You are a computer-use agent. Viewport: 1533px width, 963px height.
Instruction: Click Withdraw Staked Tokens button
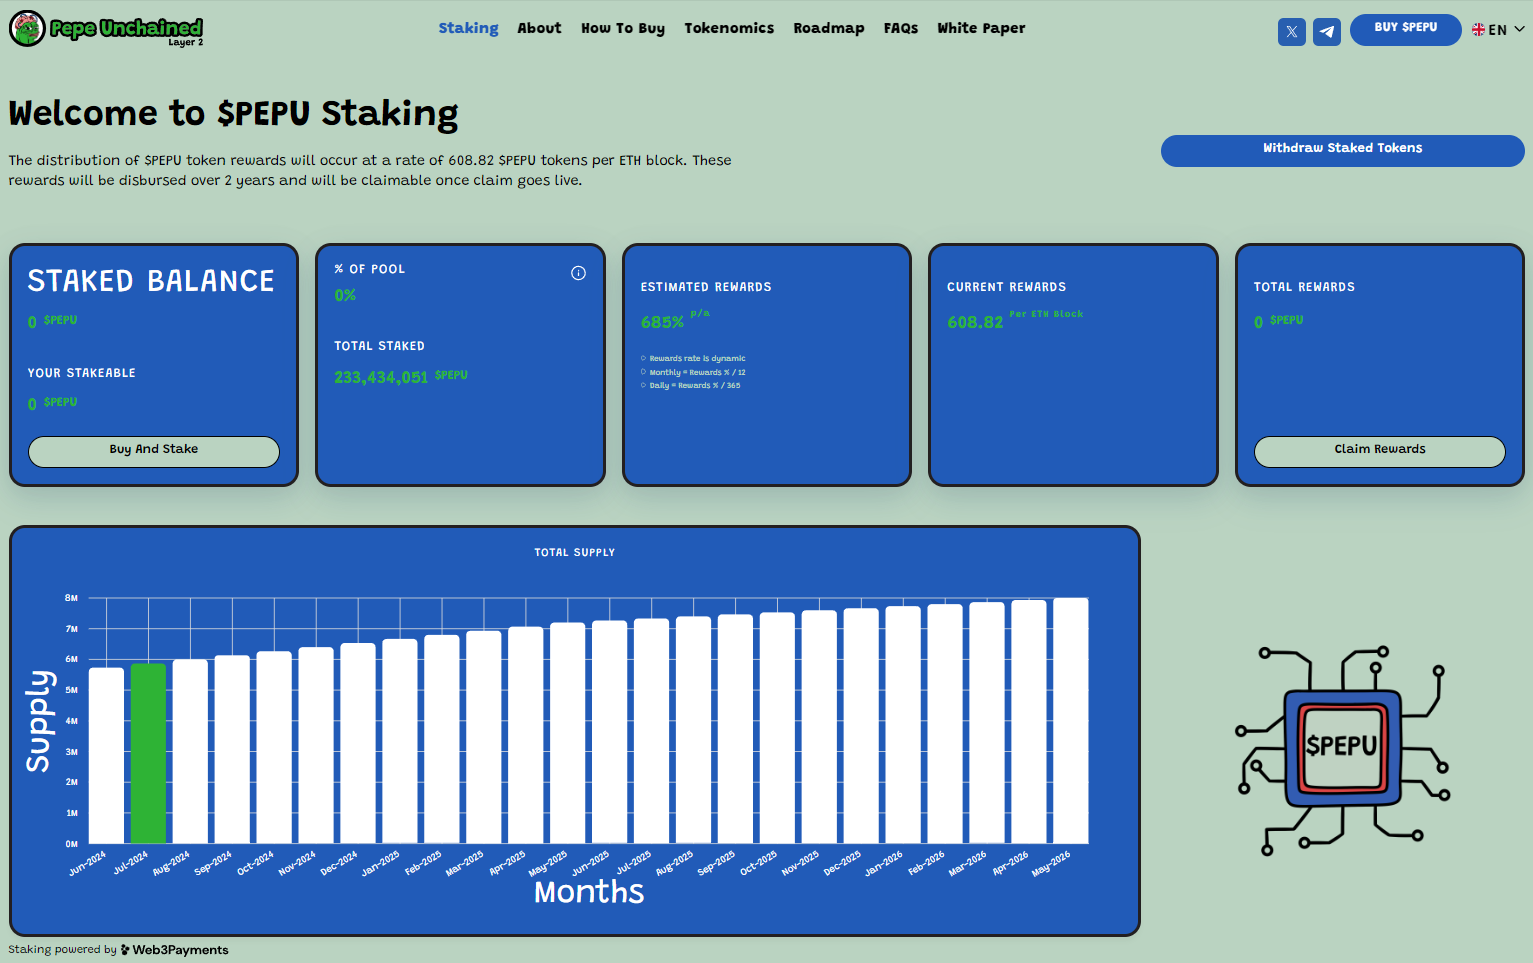[x=1342, y=150]
